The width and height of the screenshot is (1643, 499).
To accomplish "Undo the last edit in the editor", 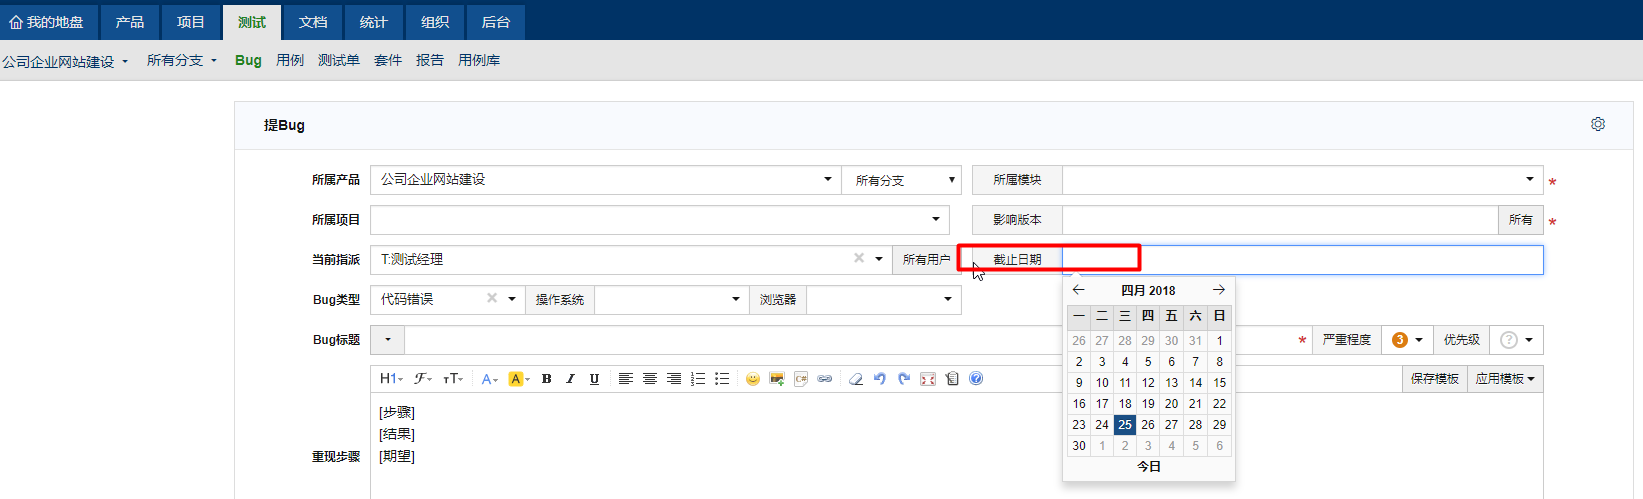I will [880, 379].
